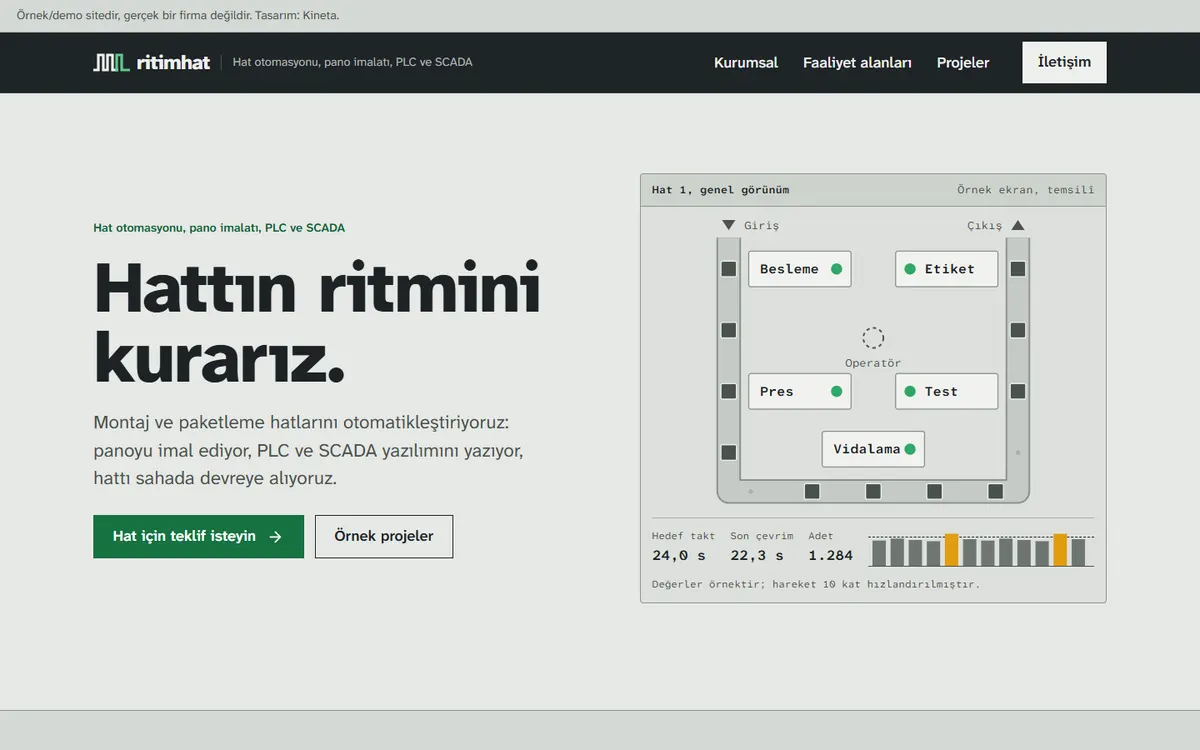Click the İletişim button in header
Viewport: 1200px width, 750px height.
(1064, 62)
